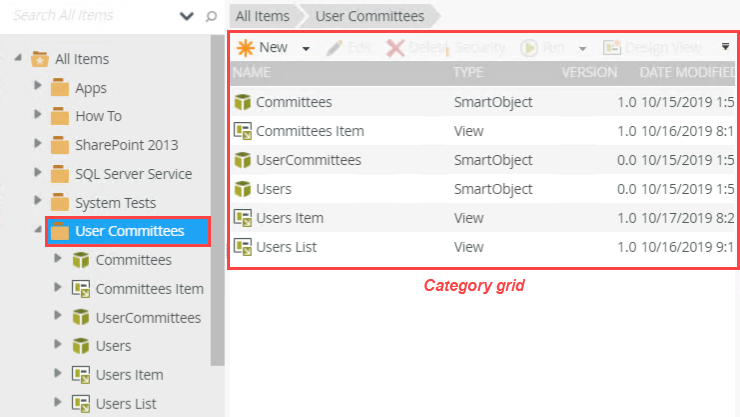Select User Committees breadcrumb

[x=369, y=16]
